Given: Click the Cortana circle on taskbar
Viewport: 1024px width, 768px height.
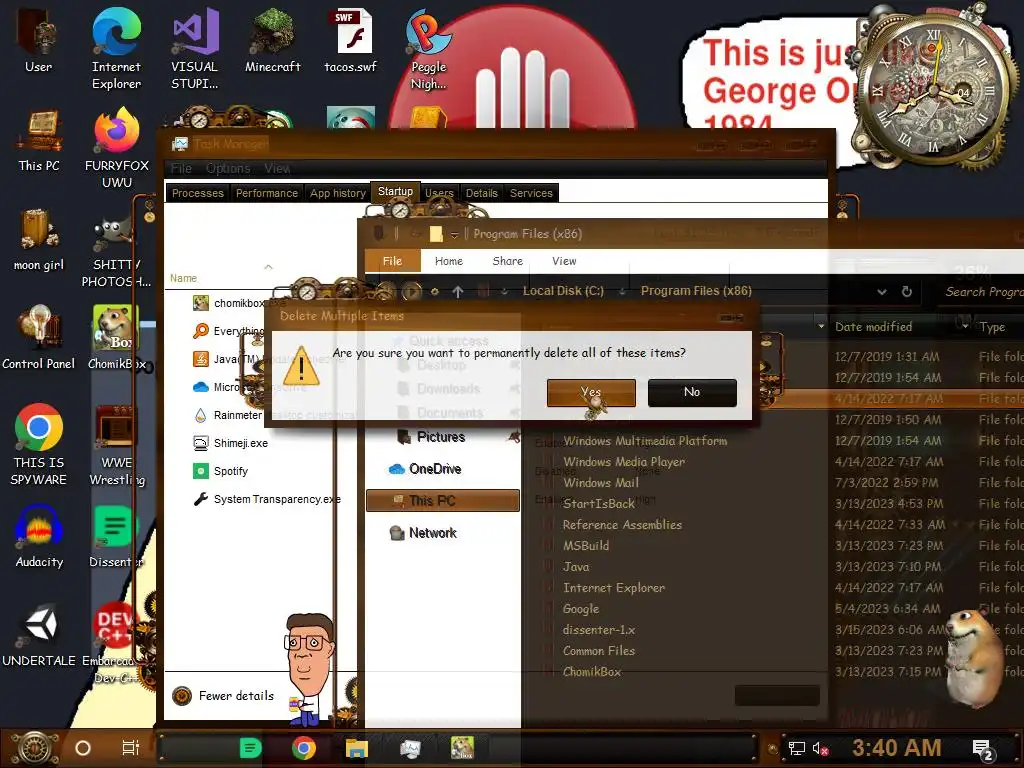Looking at the screenshot, I should coord(82,748).
